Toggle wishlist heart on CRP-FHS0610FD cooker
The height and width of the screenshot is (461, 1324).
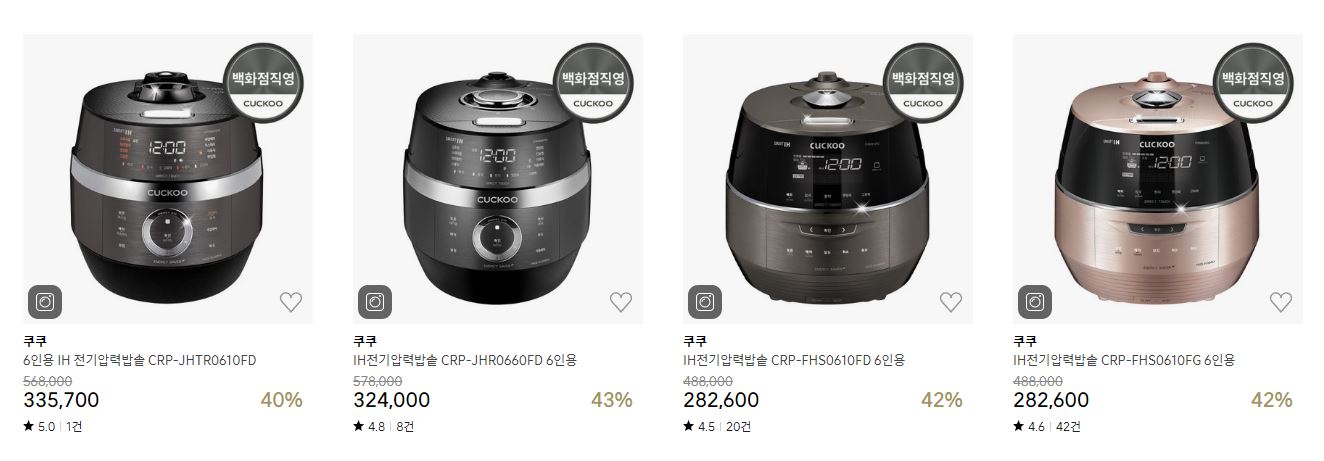tap(950, 302)
